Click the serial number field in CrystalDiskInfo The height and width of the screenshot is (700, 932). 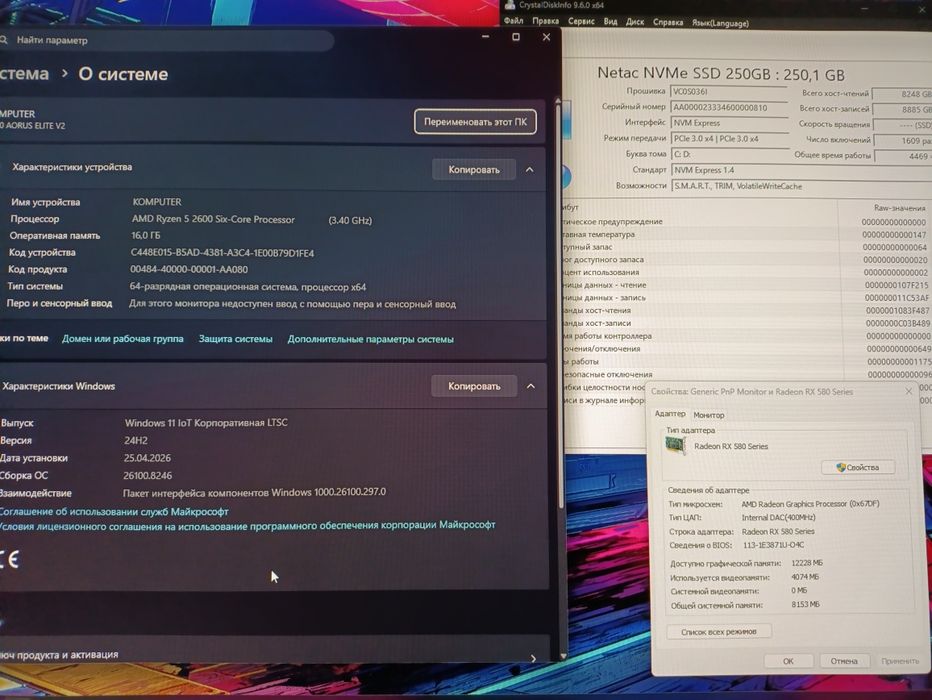tap(729, 108)
